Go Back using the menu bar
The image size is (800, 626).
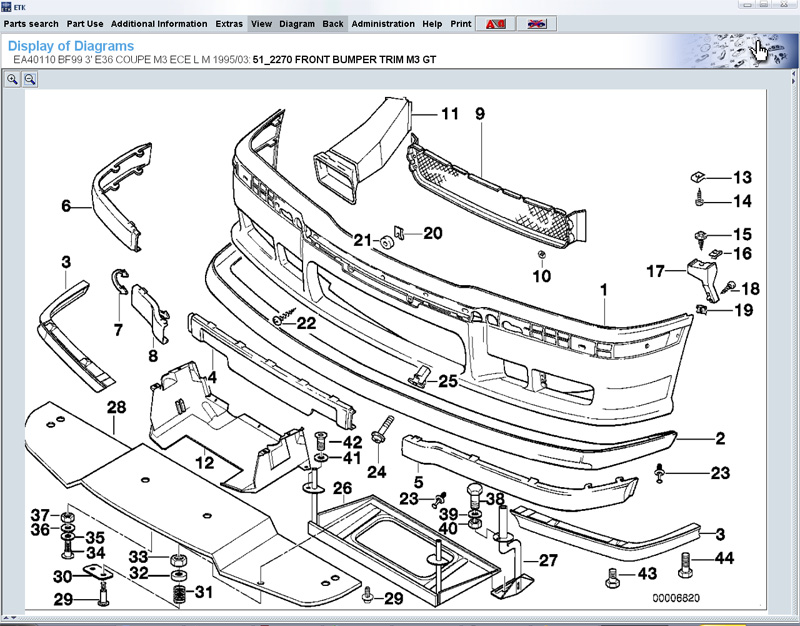click(333, 23)
